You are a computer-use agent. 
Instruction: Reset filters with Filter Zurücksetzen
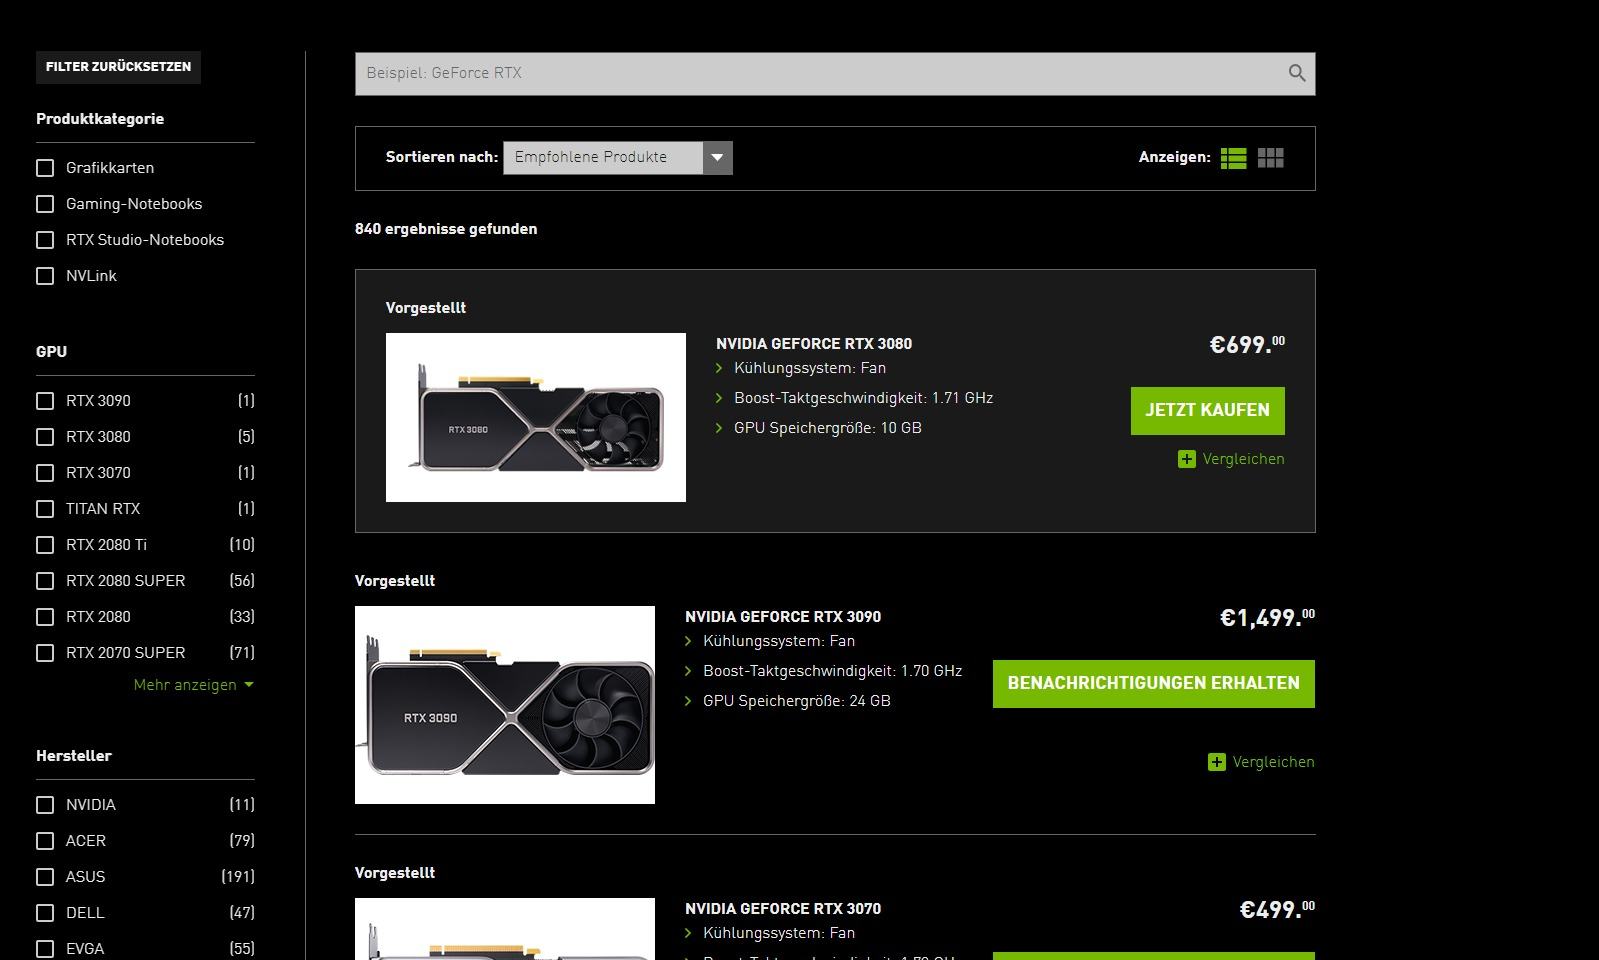point(118,67)
